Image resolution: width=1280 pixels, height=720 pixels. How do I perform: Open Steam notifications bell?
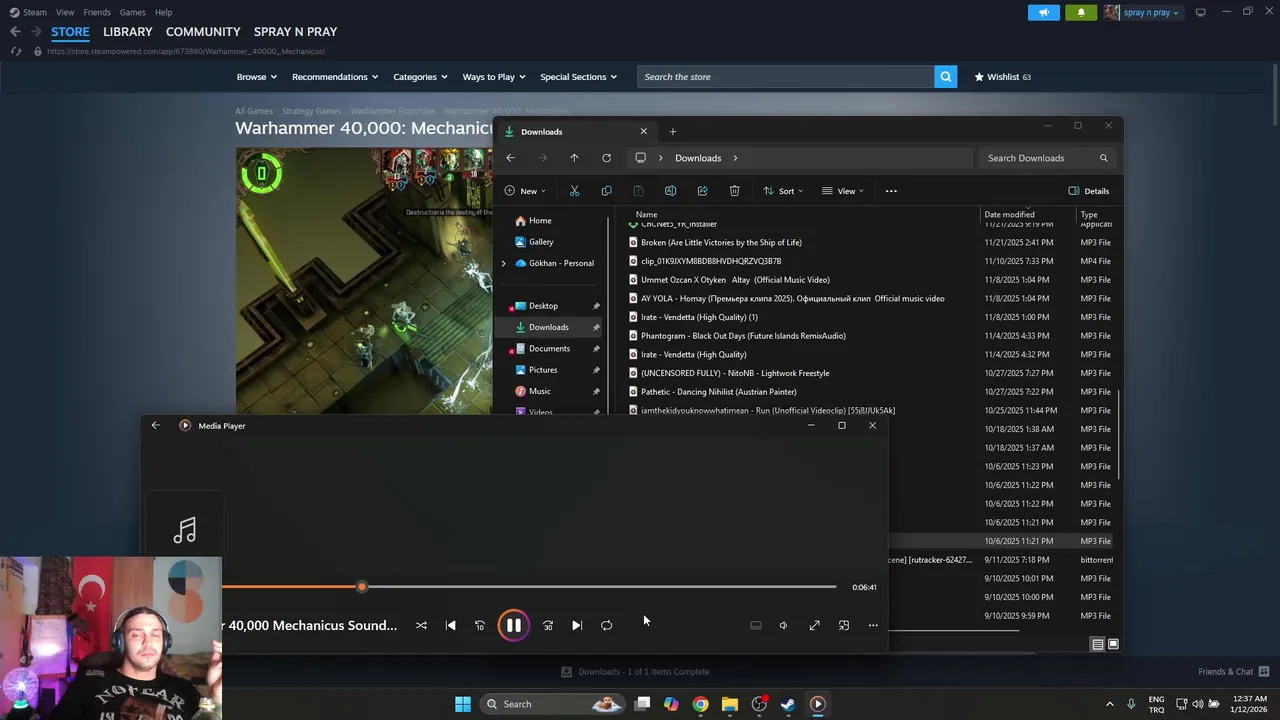[1081, 12]
